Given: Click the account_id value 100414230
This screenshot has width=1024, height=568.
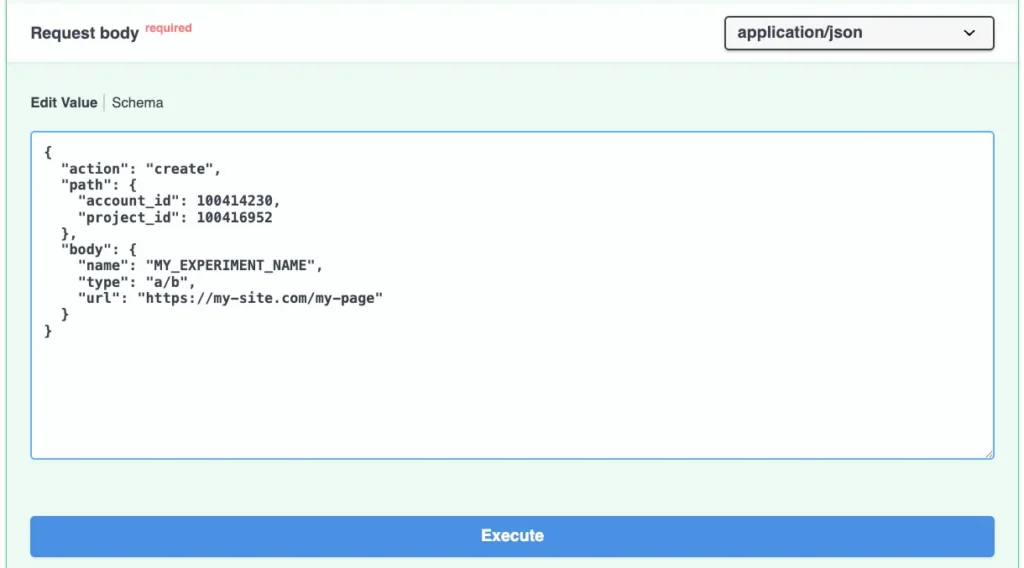Looking at the screenshot, I should (234, 201).
